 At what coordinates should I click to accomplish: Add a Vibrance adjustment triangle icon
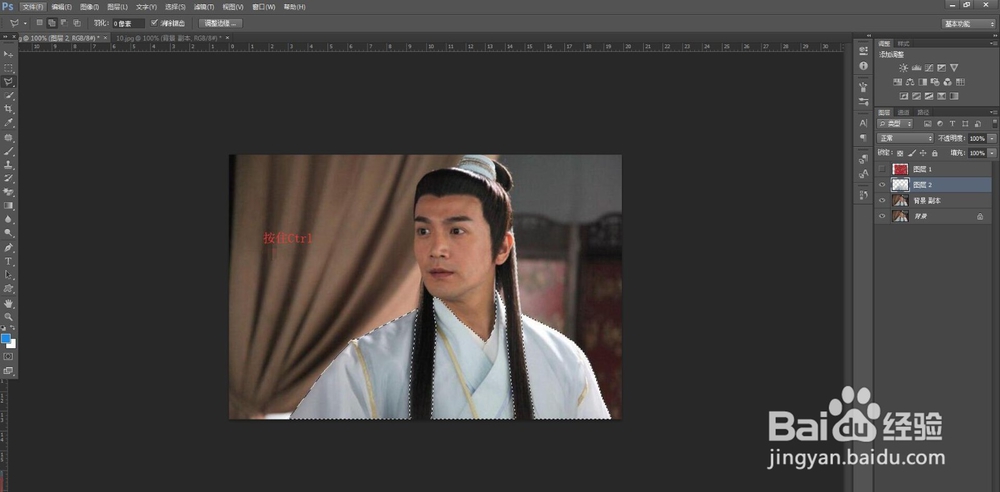[954, 68]
